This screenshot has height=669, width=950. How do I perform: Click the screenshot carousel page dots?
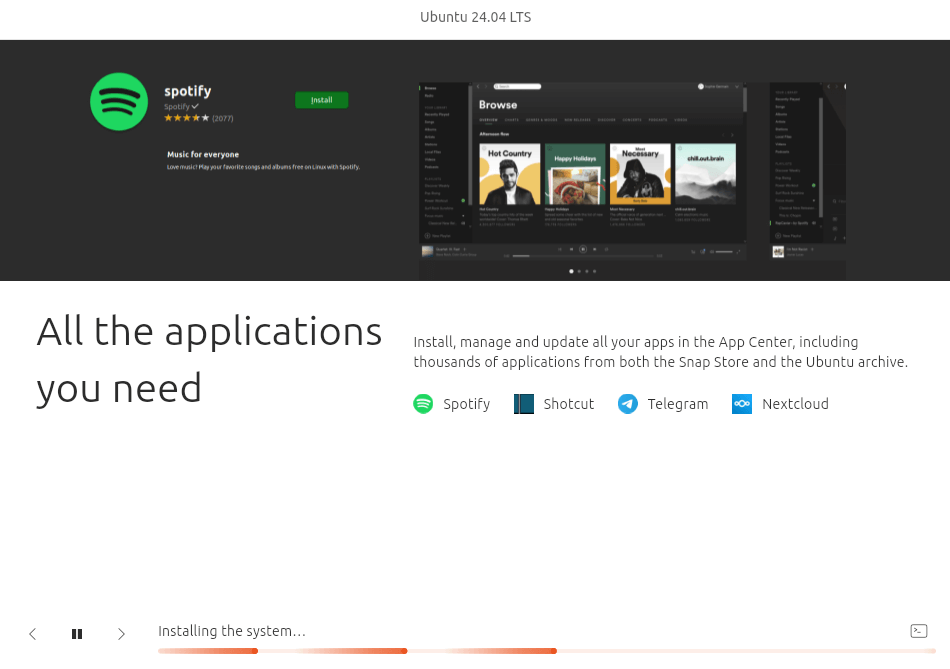pos(582,271)
